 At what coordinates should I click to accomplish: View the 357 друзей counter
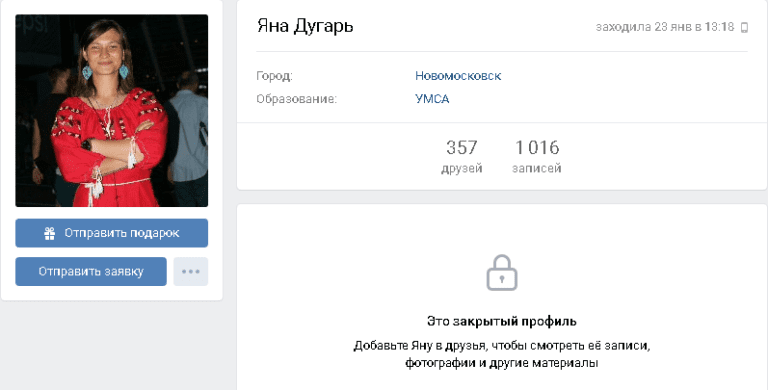coord(461,156)
